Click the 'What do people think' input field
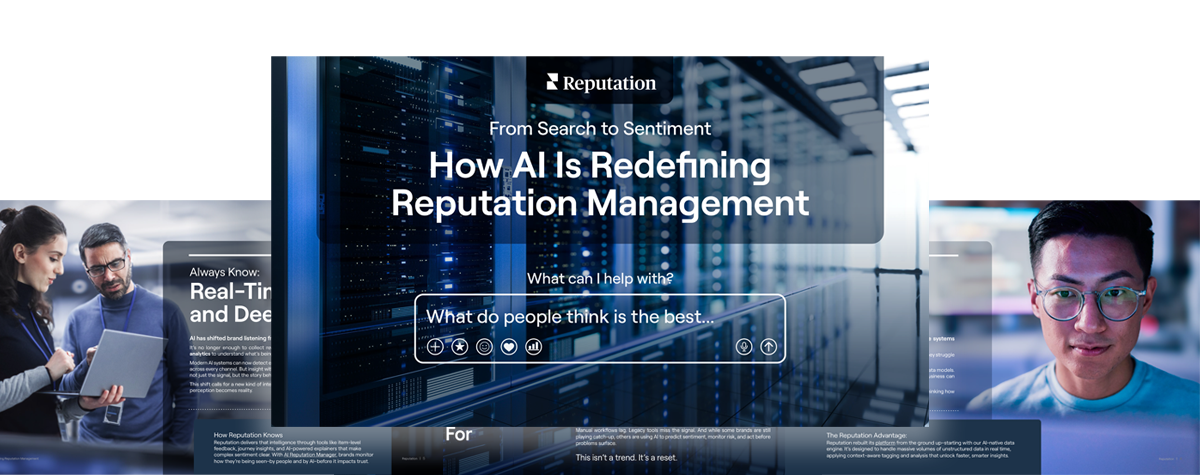The height and width of the screenshot is (475, 1200). pos(570,317)
